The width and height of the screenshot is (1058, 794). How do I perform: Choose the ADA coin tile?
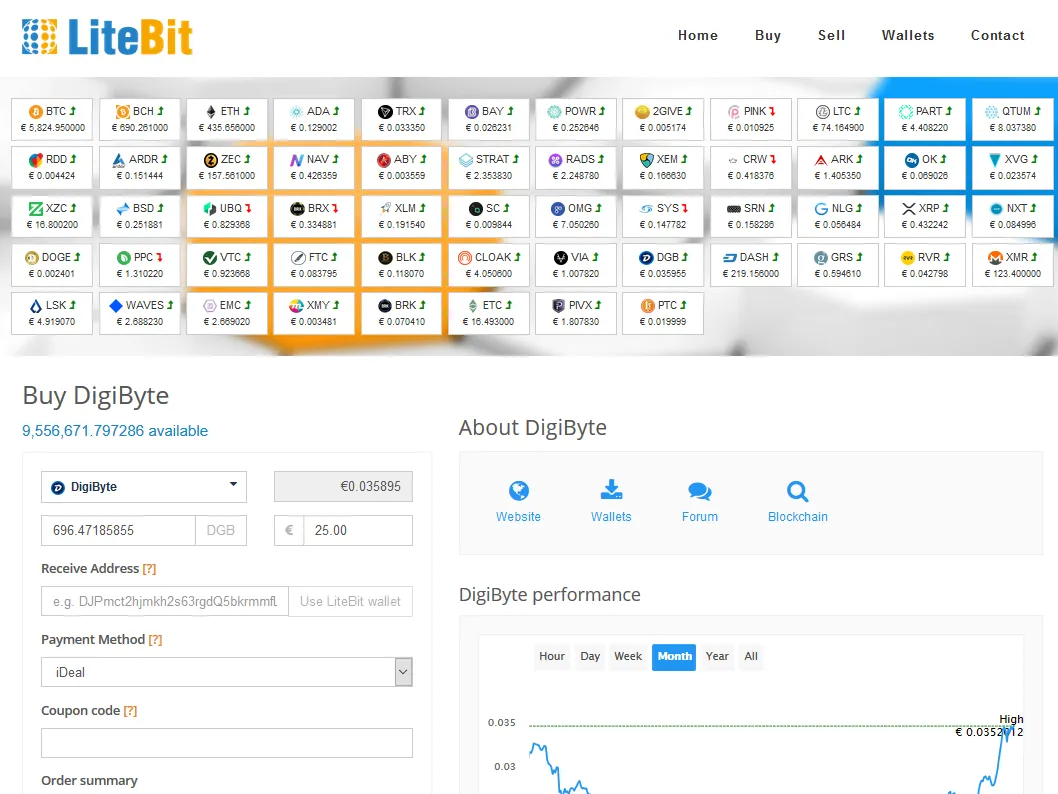[314, 119]
